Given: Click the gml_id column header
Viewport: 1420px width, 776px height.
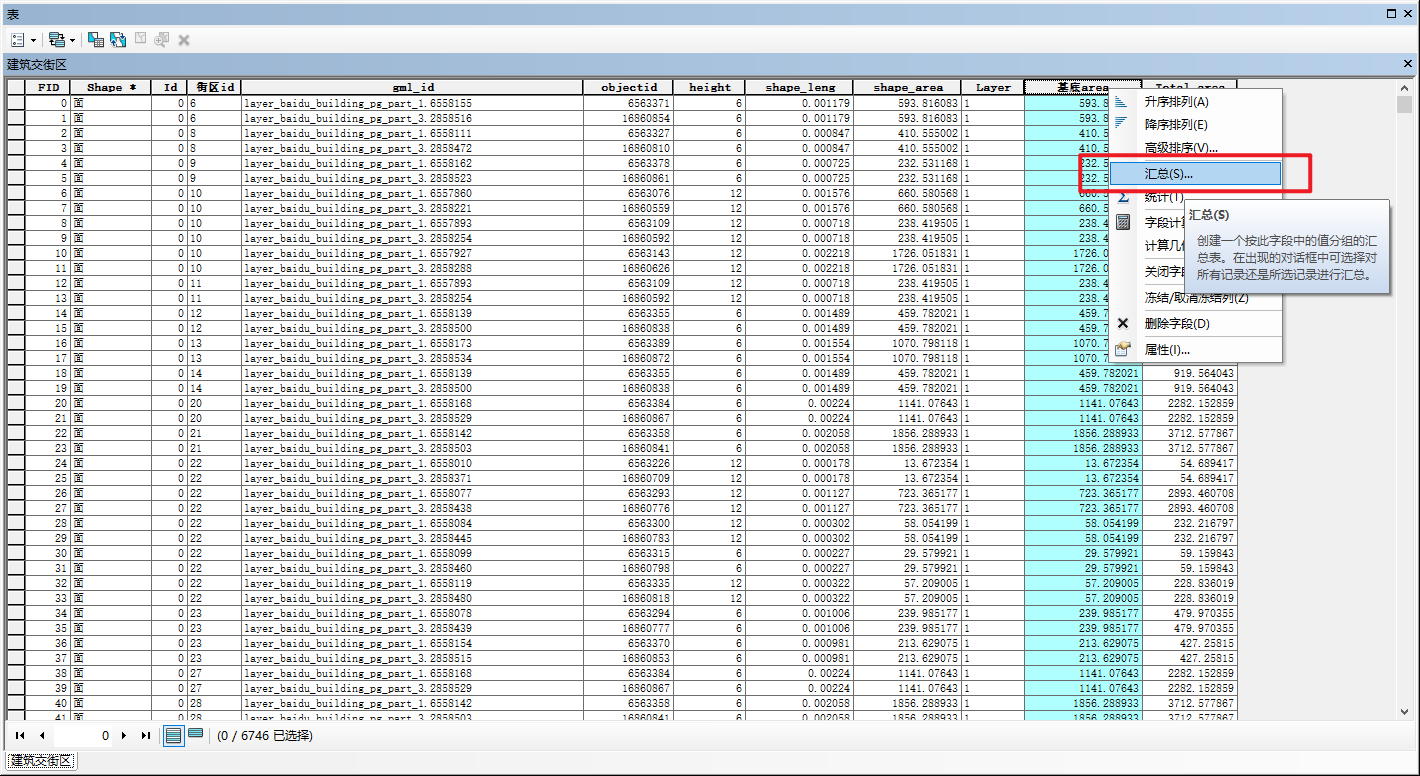Looking at the screenshot, I should coord(412,87).
